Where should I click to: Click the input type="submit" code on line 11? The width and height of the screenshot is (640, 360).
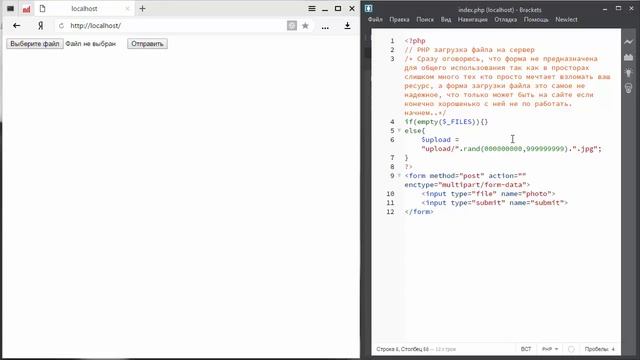494,202
